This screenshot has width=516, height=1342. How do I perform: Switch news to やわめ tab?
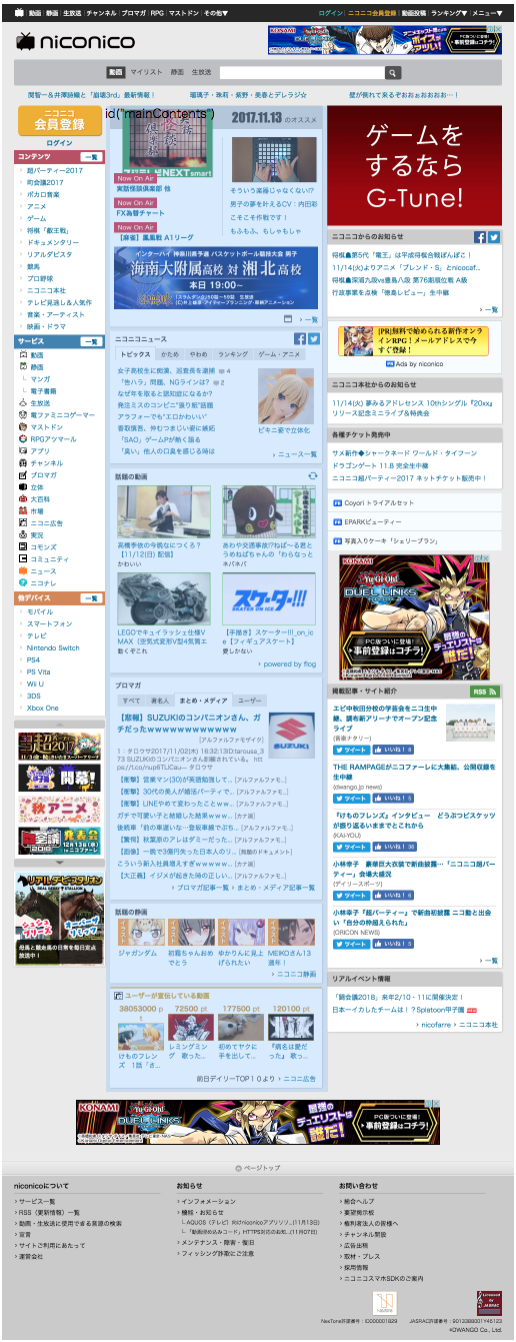click(x=199, y=354)
